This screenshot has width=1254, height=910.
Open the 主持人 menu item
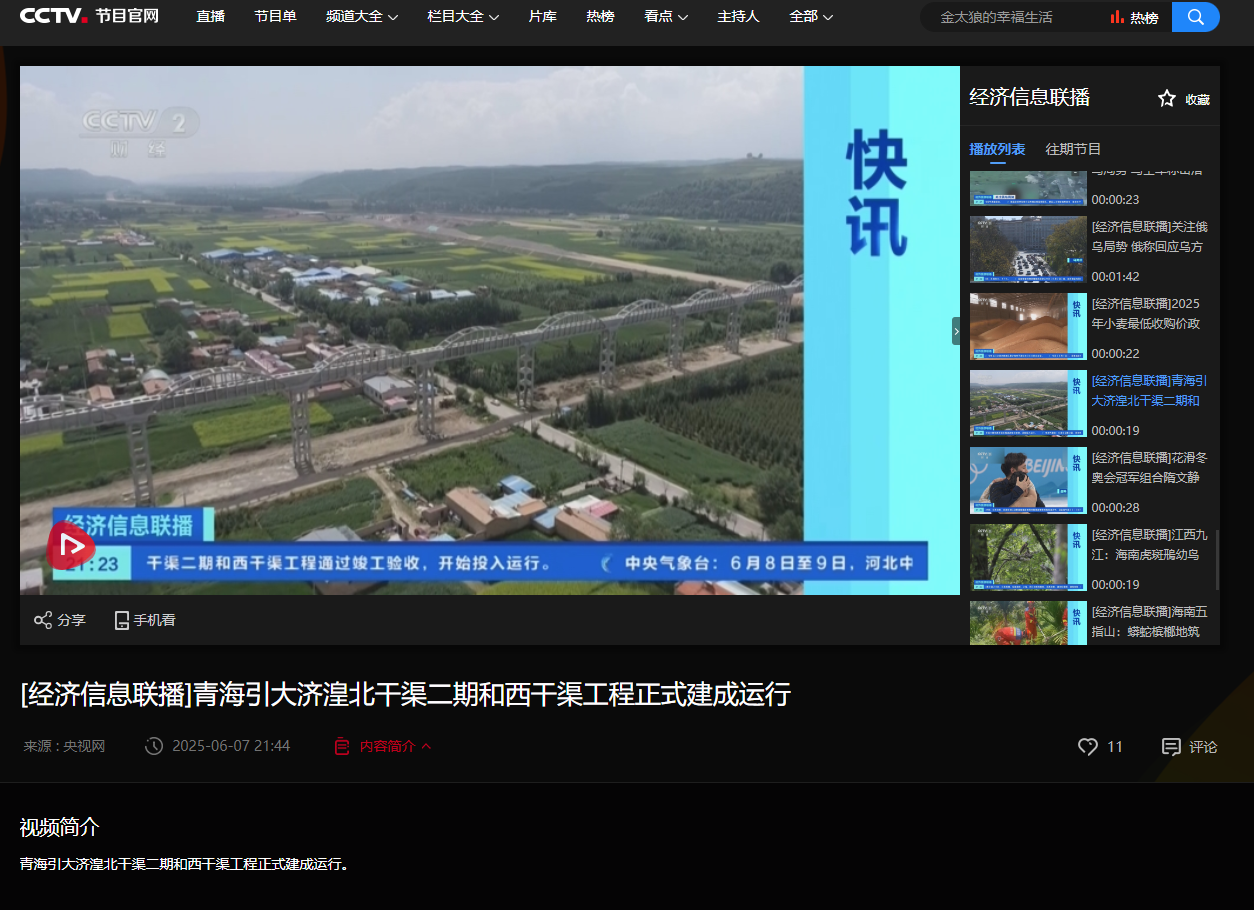738,16
